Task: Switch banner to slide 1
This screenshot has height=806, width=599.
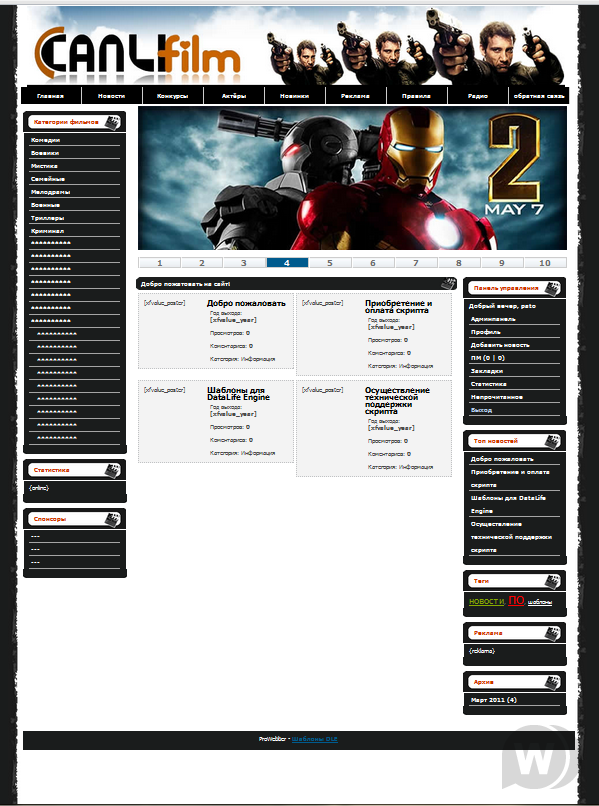Action: click(x=159, y=263)
